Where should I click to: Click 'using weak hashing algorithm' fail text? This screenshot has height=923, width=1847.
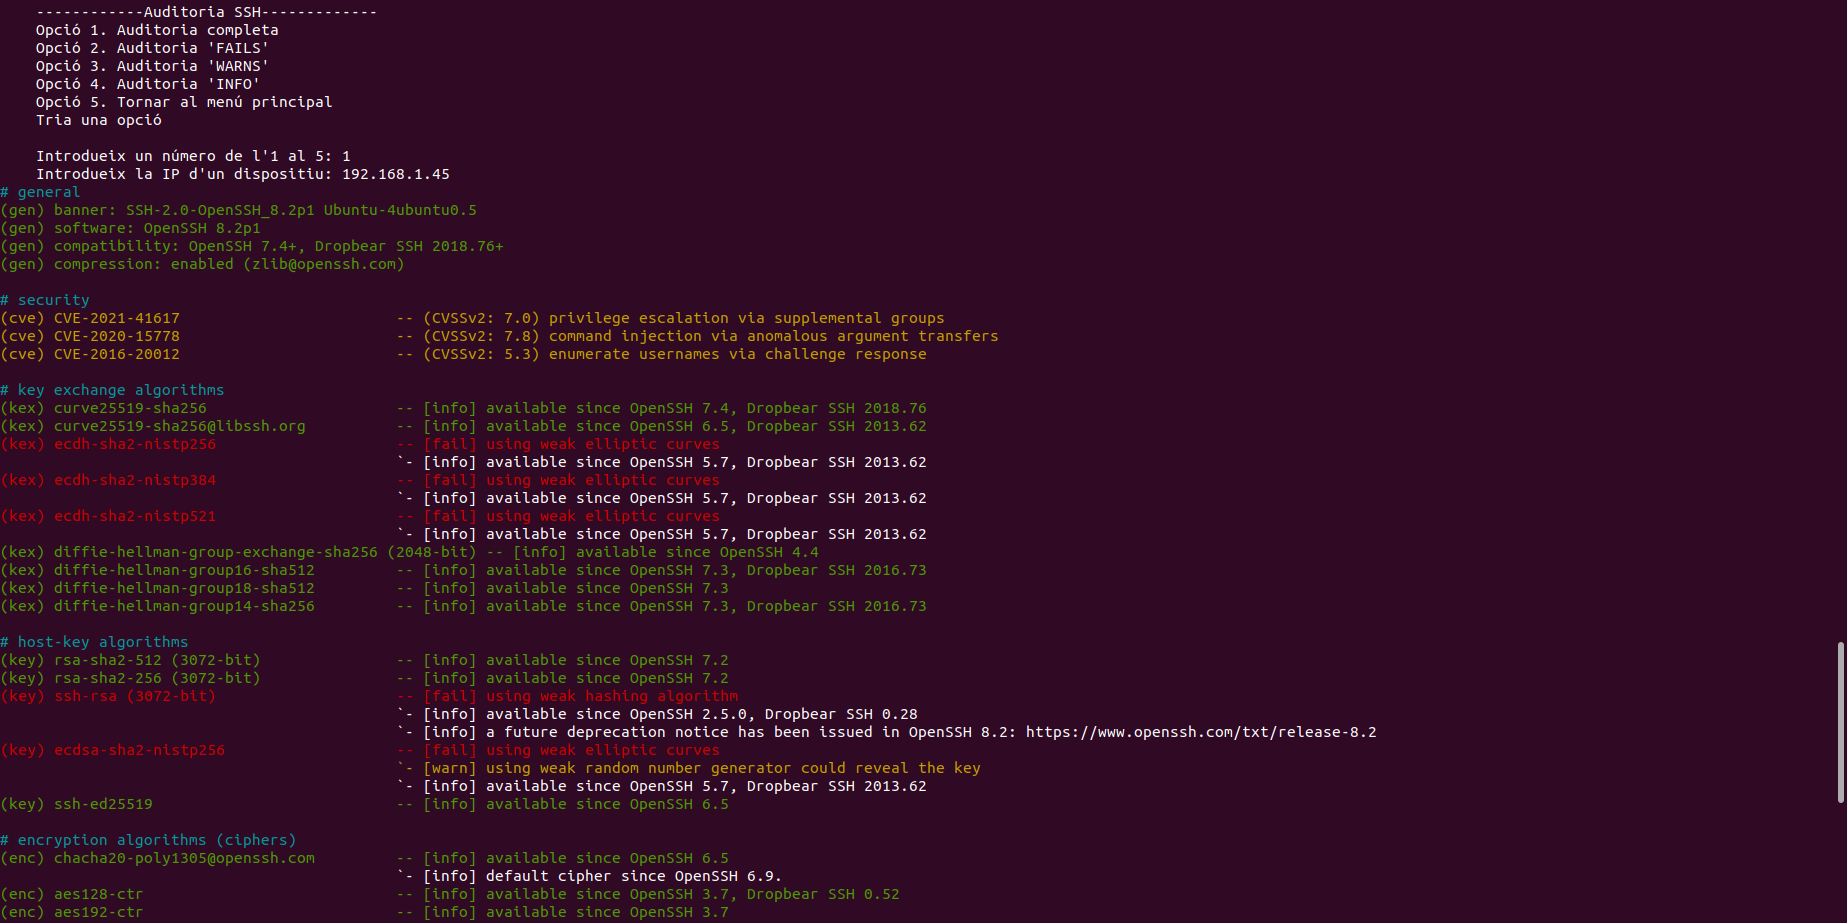tap(612, 696)
